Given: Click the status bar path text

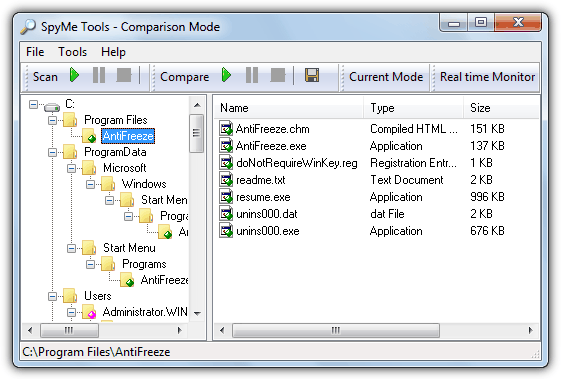Looking at the screenshot, I should click(96, 352).
